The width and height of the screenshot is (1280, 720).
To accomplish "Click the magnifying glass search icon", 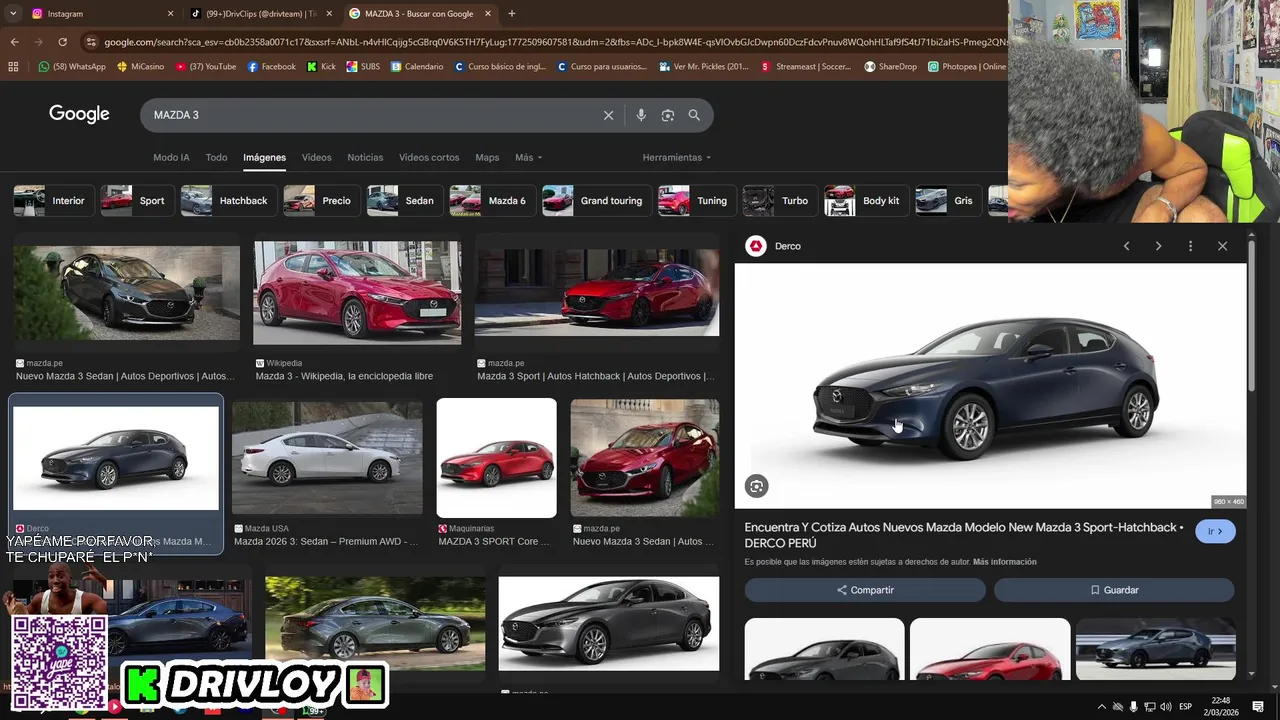I will coord(694,115).
